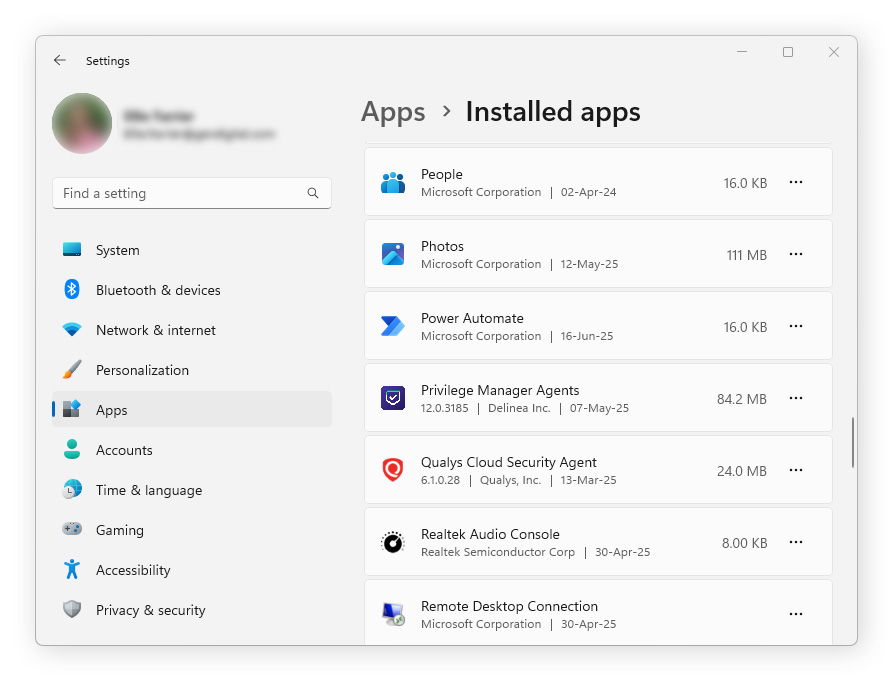The image size is (893, 681).
Task: Click the Bluetooth & devices icon
Action: point(72,290)
